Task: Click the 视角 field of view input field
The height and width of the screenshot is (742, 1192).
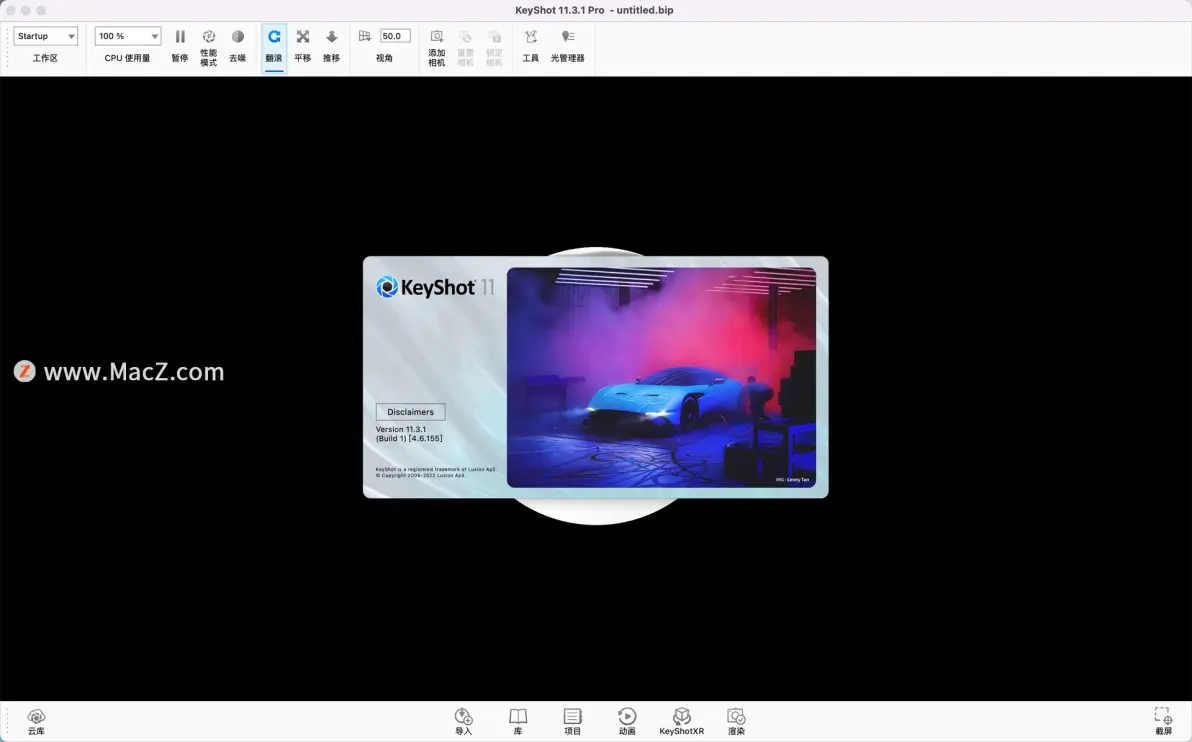Action: click(x=394, y=36)
